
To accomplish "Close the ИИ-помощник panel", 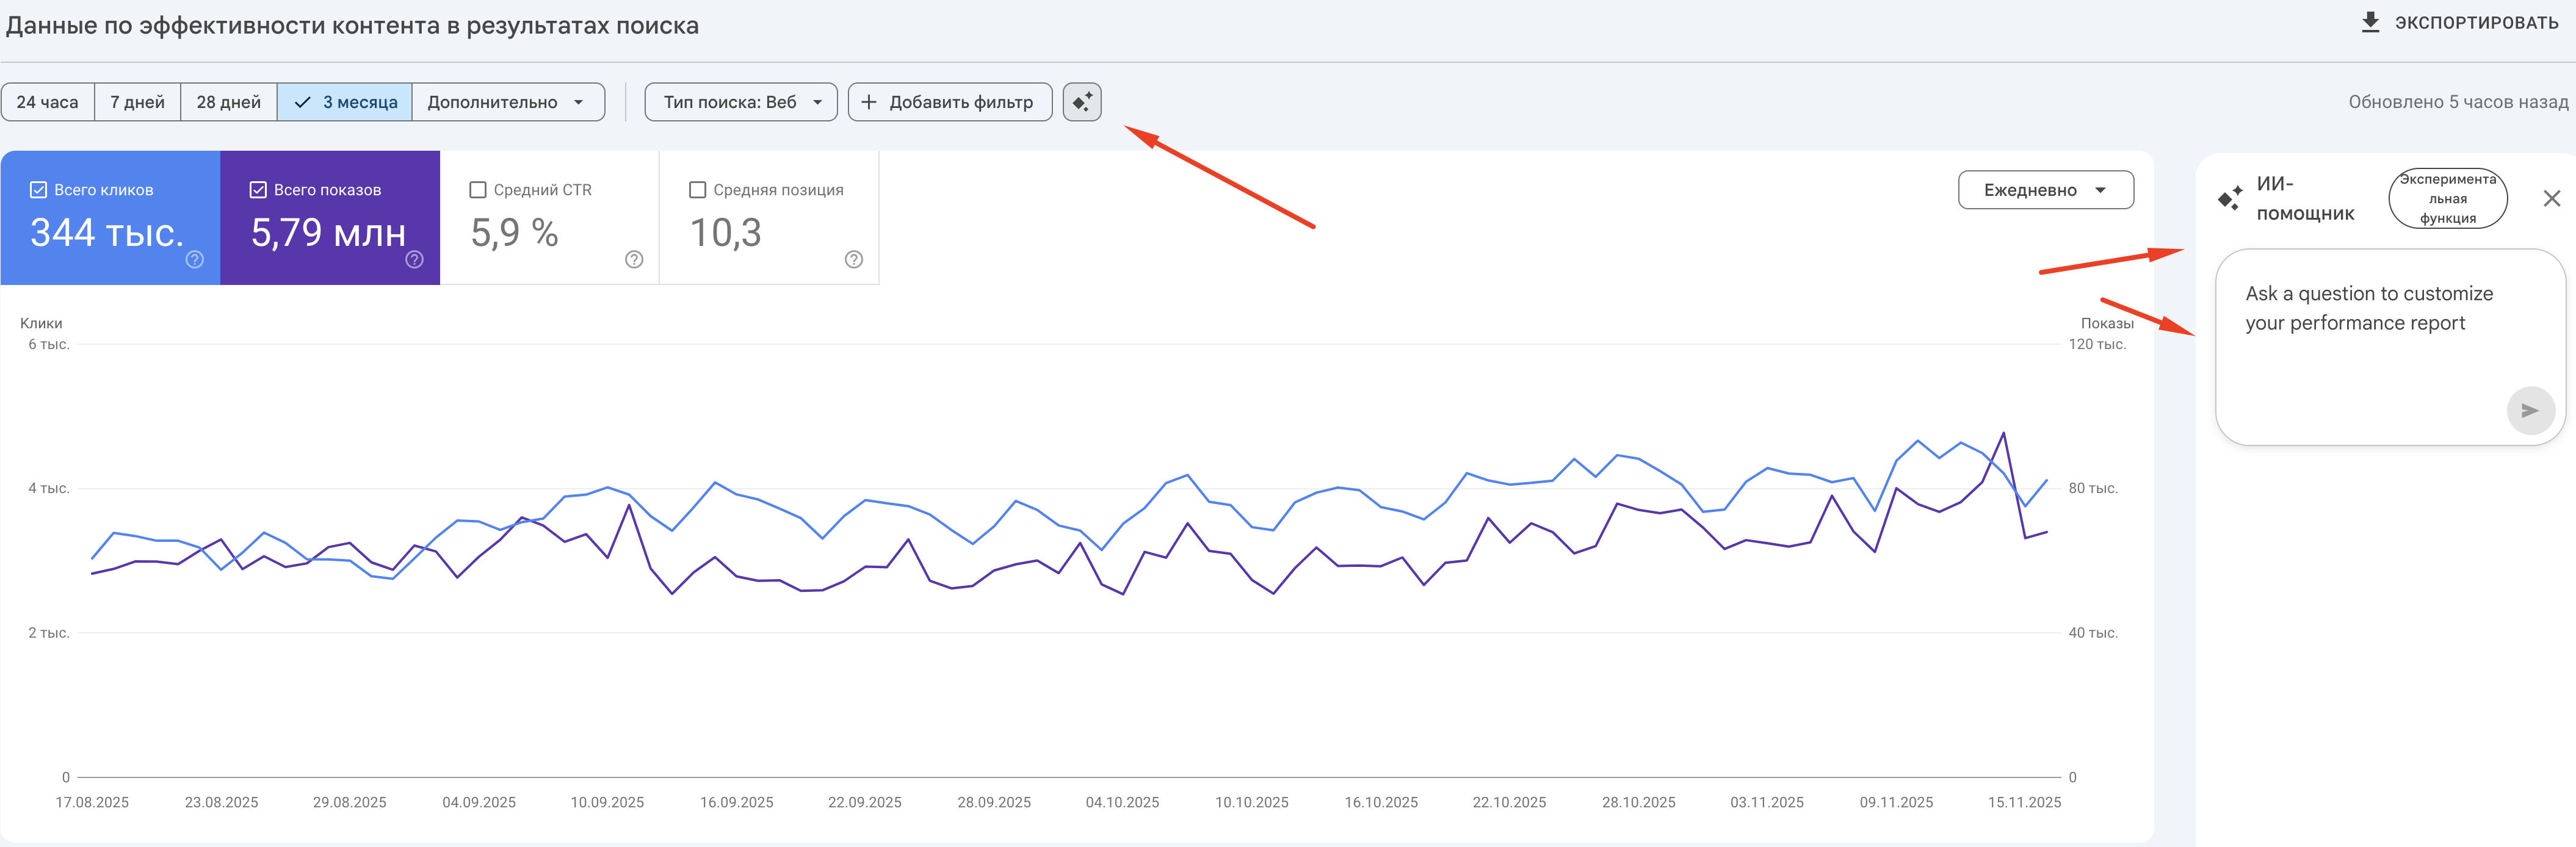I will pos(2551,198).
